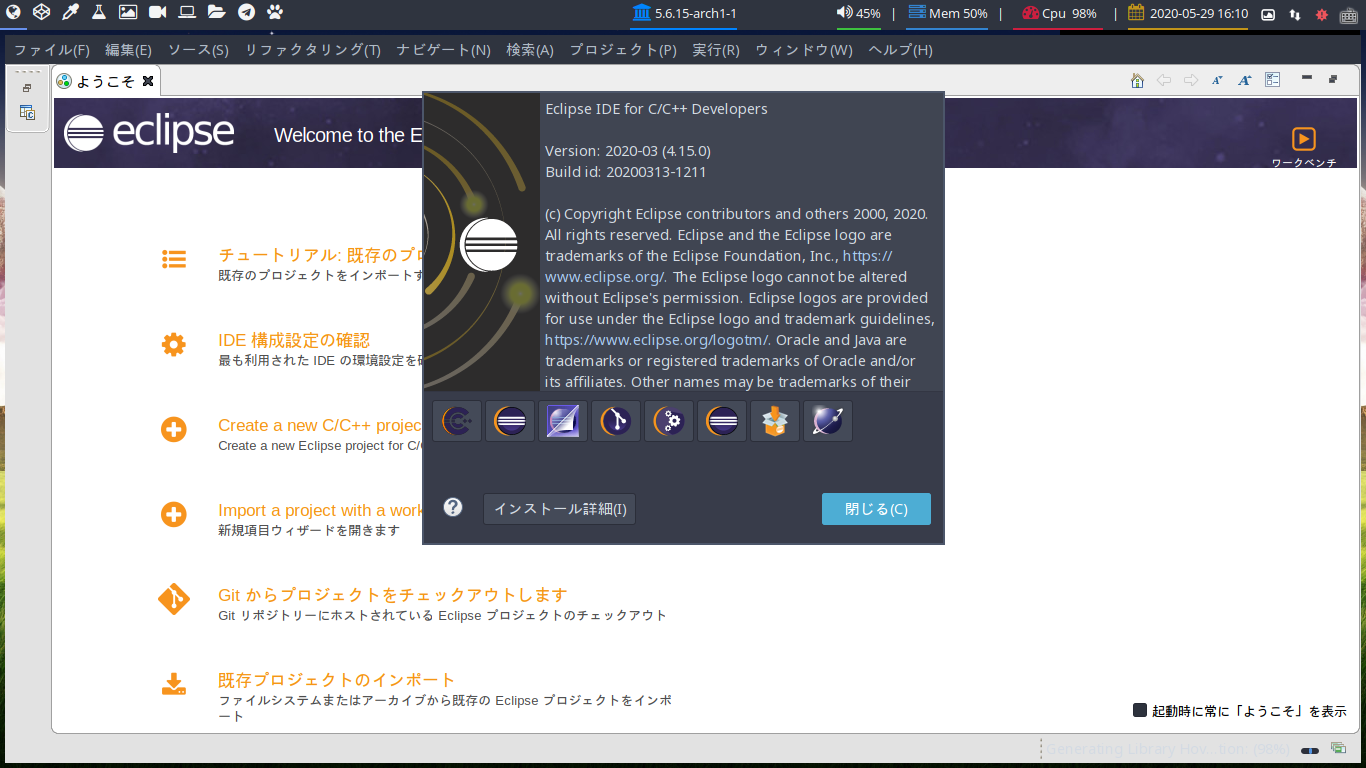Click the back arrow in Welcome toolbar
1366x768 pixels.
(1164, 81)
